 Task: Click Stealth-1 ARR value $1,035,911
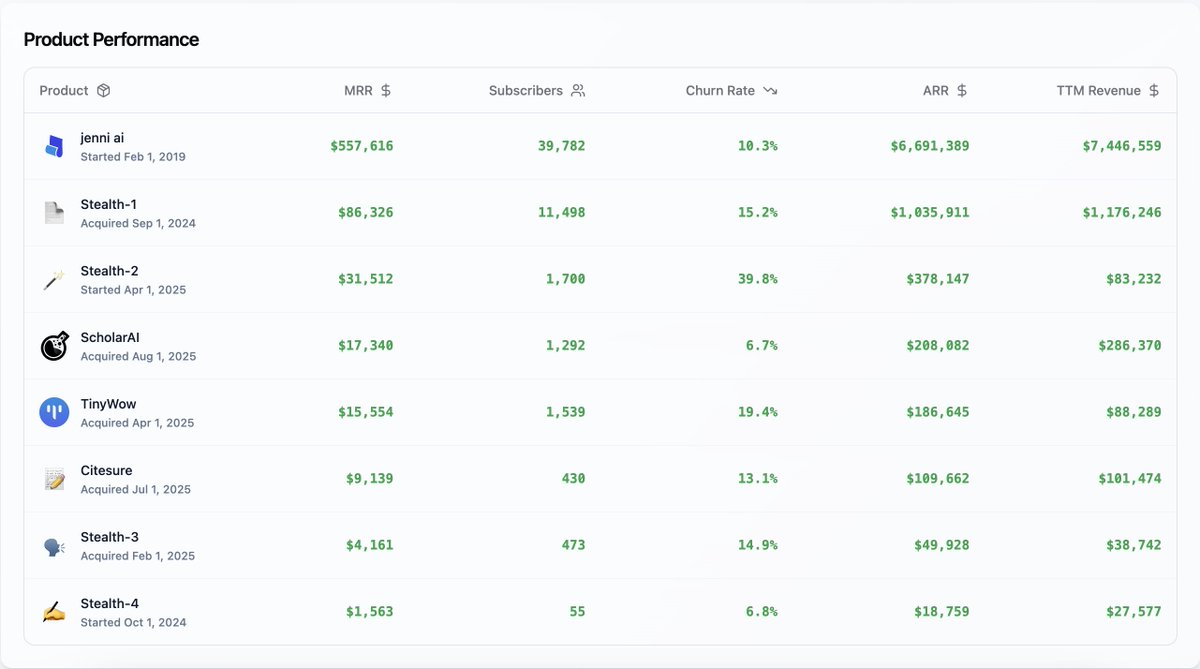[x=930, y=213]
